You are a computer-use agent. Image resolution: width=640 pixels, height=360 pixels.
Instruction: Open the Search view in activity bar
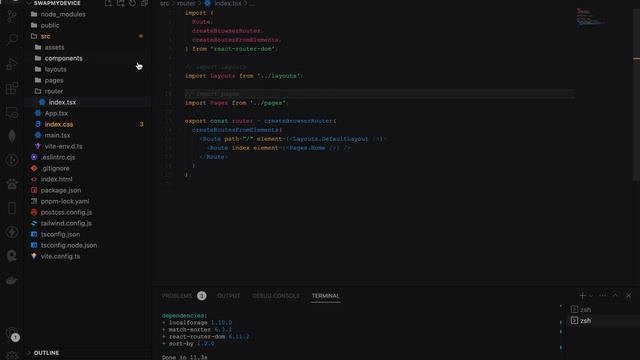(x=12, y=40)
